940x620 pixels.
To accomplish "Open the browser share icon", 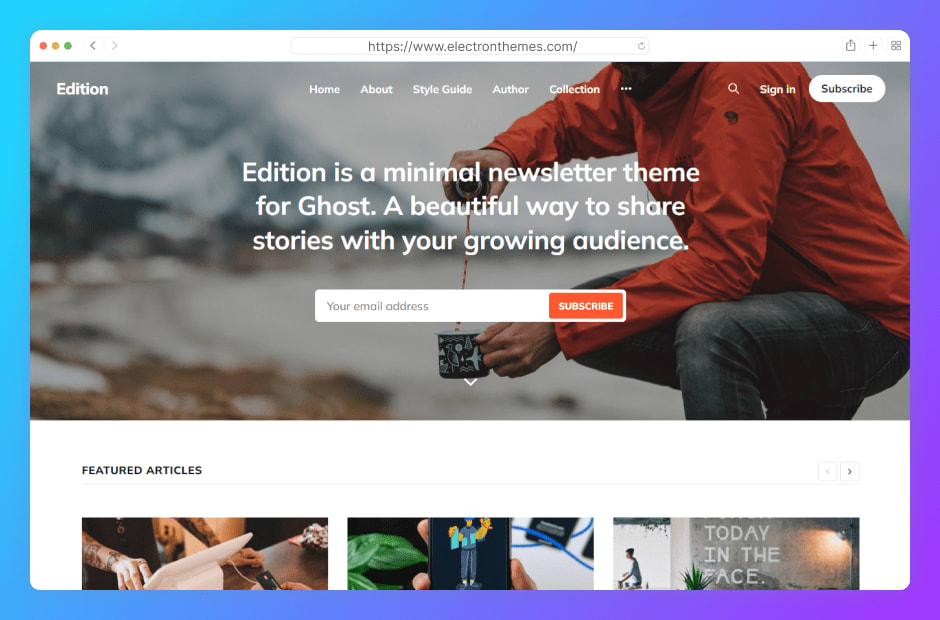I will [x=850, y=46].
